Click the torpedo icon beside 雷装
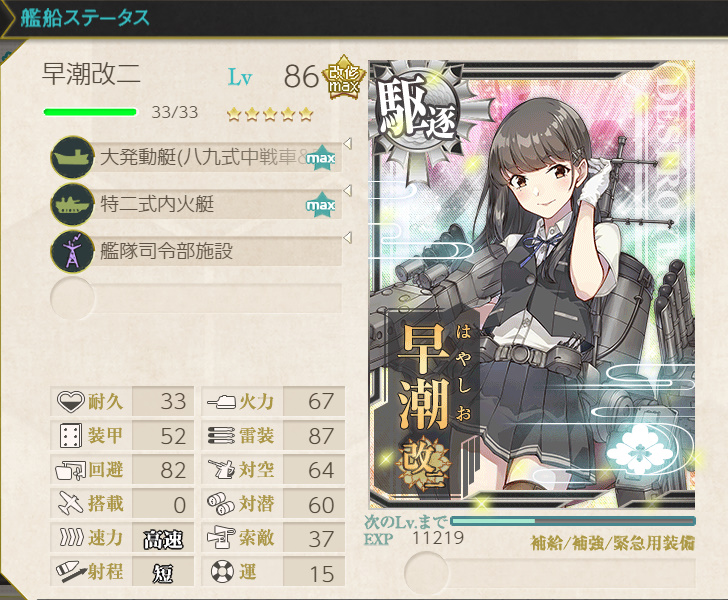The height and width of the screenshot is (600, 728). 221,436
